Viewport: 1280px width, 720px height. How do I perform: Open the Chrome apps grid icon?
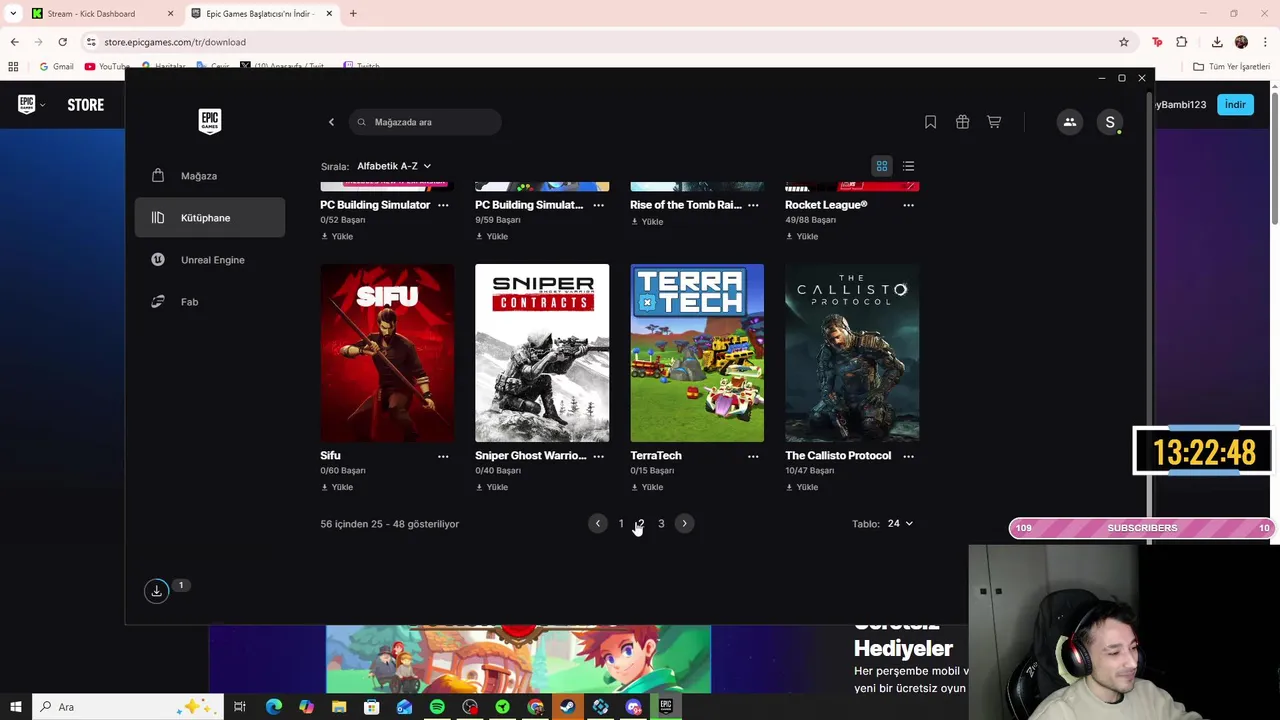pos(13,66)
